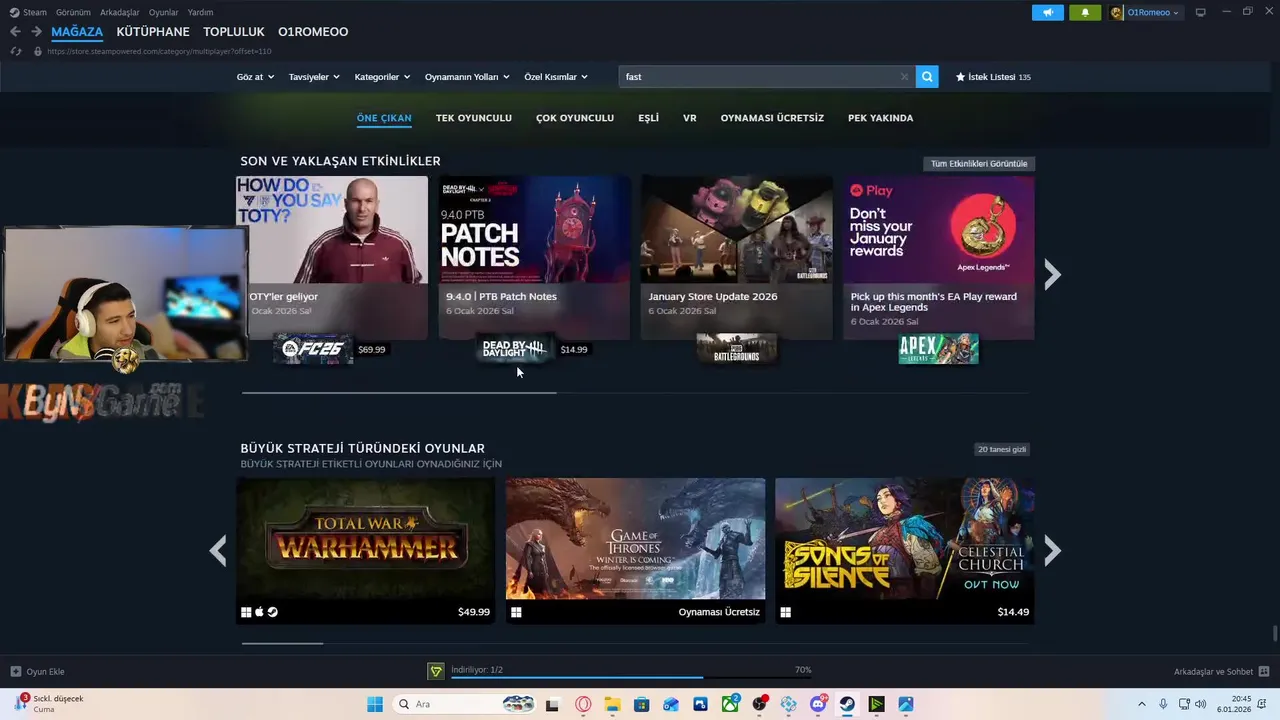This screenshot has height=720, width=1280.
Task: Open the Görünüm menu
Action: click(73, 12)
